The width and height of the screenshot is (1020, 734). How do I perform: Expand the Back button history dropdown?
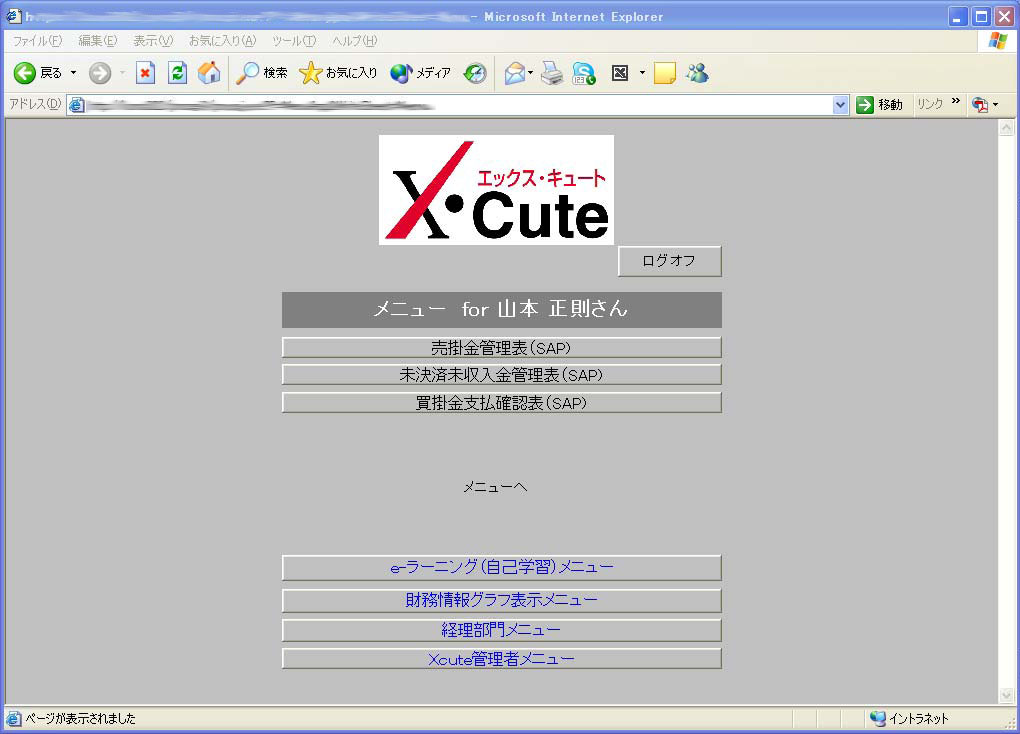(74, 73)
